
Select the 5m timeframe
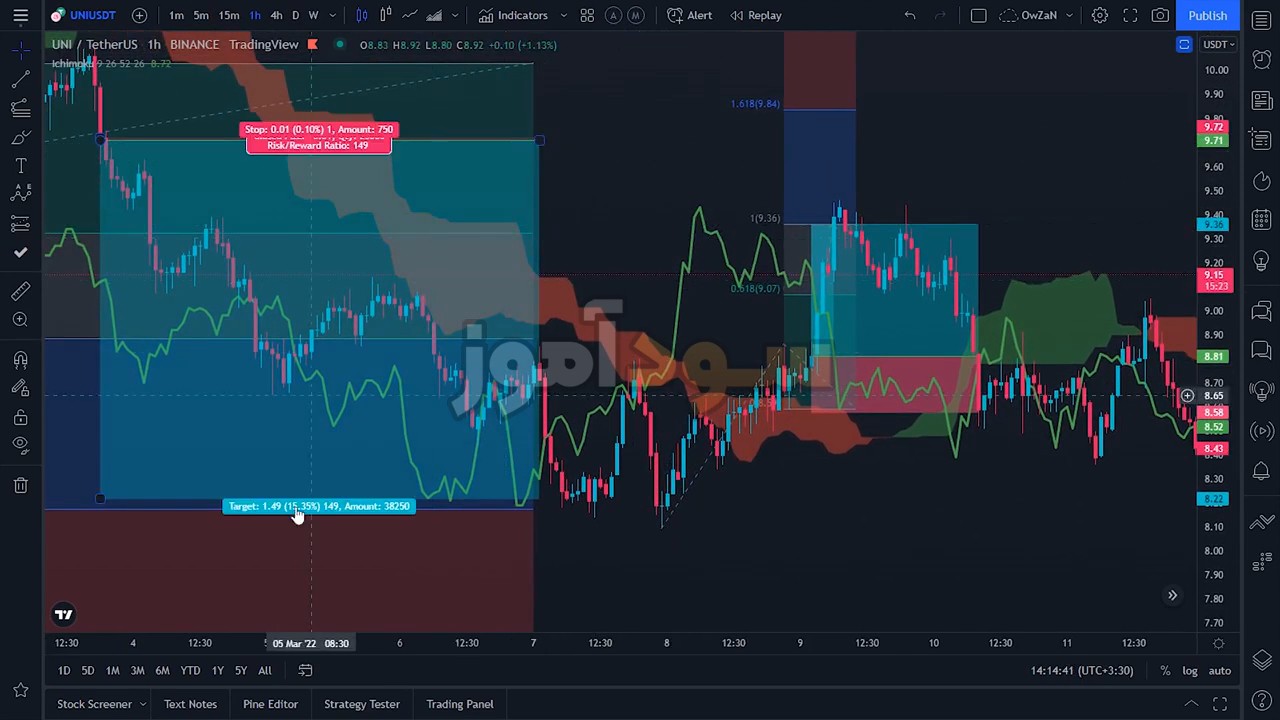point(201,15)
